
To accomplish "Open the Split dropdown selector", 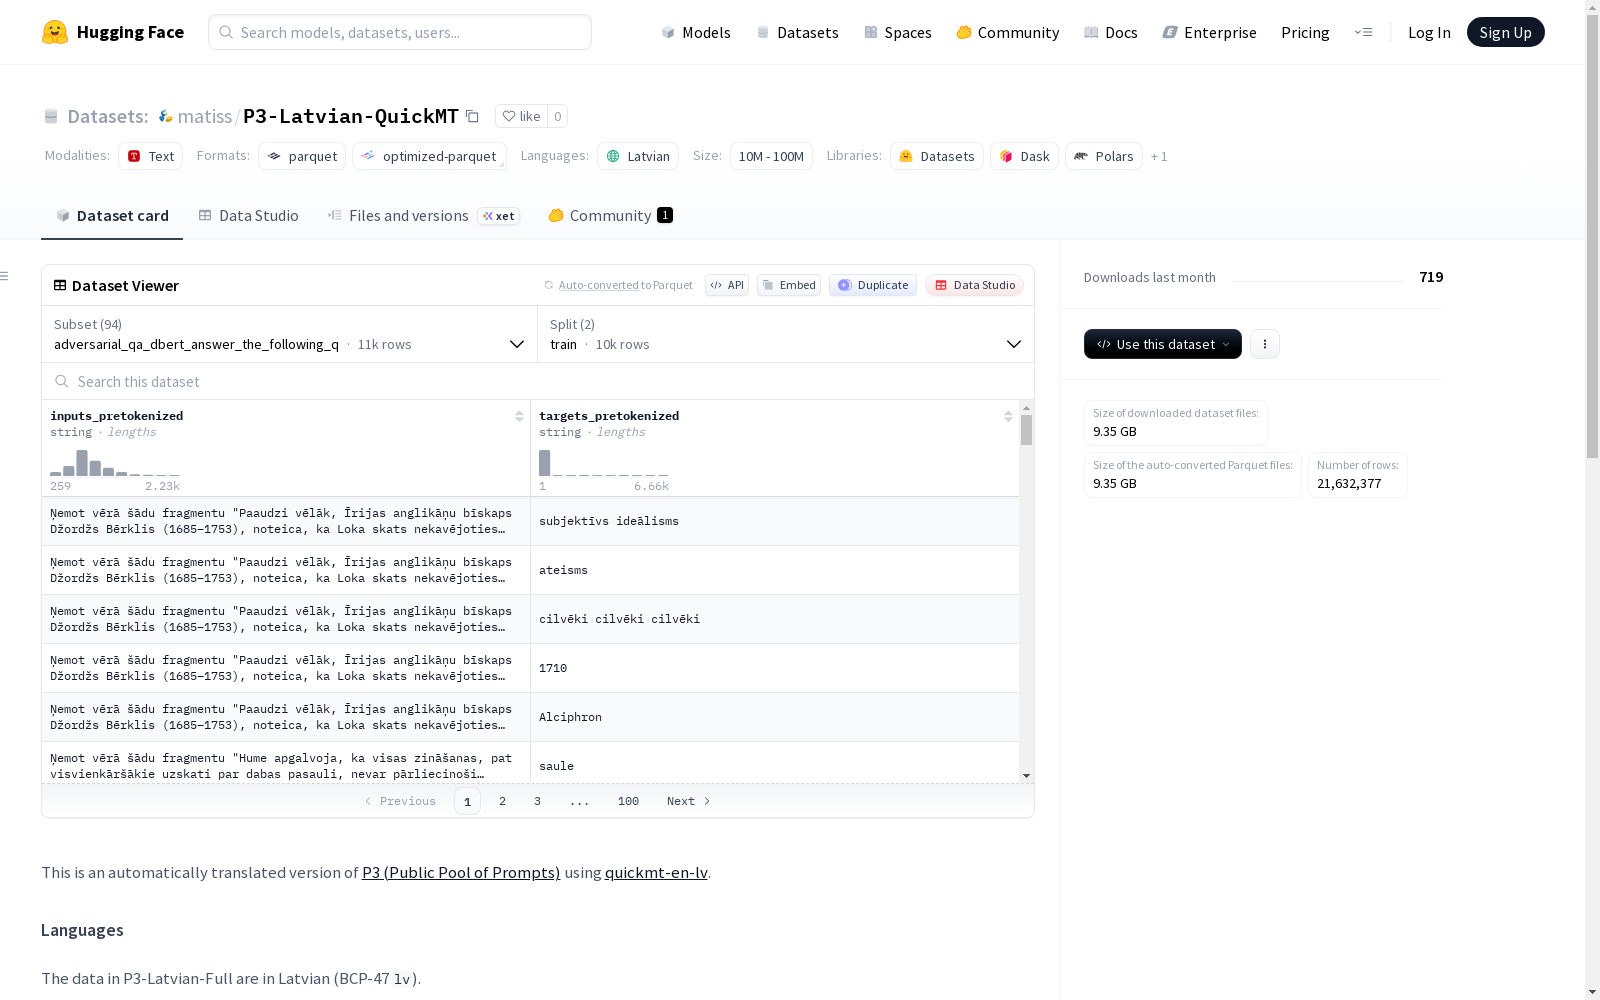I will point(786,334).
